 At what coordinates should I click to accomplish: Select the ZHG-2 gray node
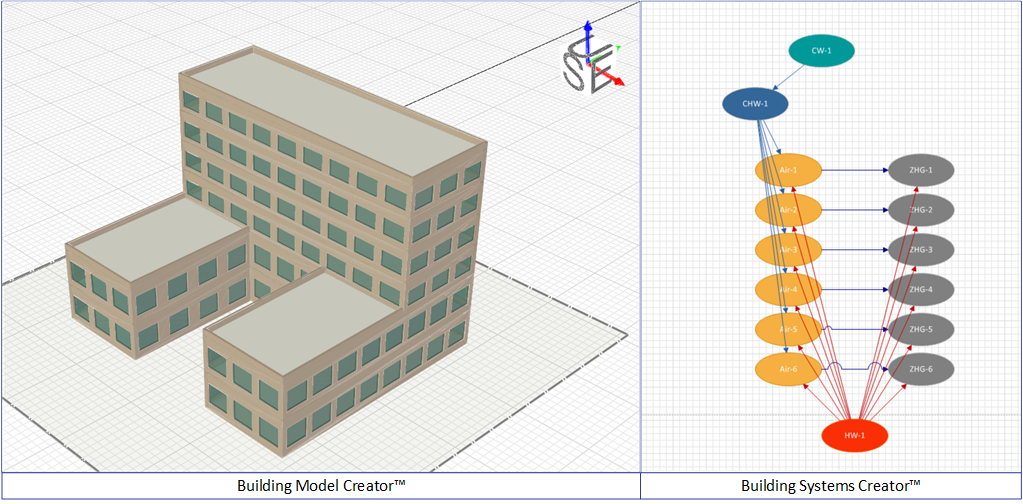coord(921,210)
